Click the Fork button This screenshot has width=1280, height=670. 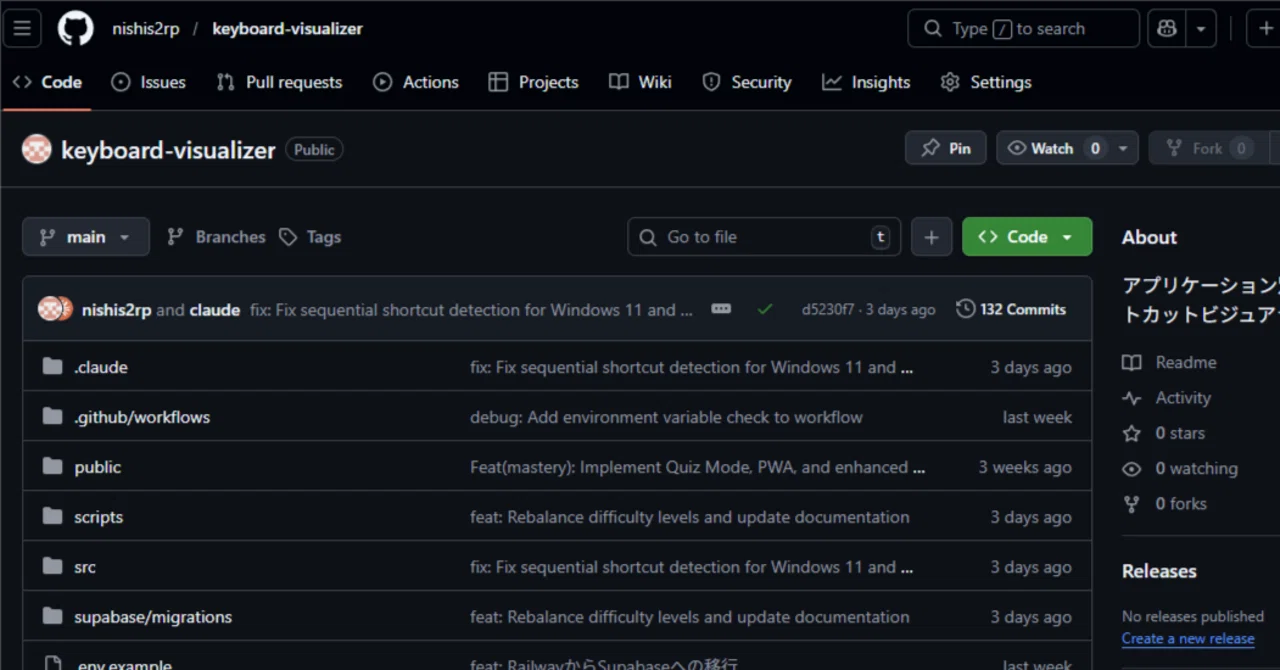(1207, 148)
